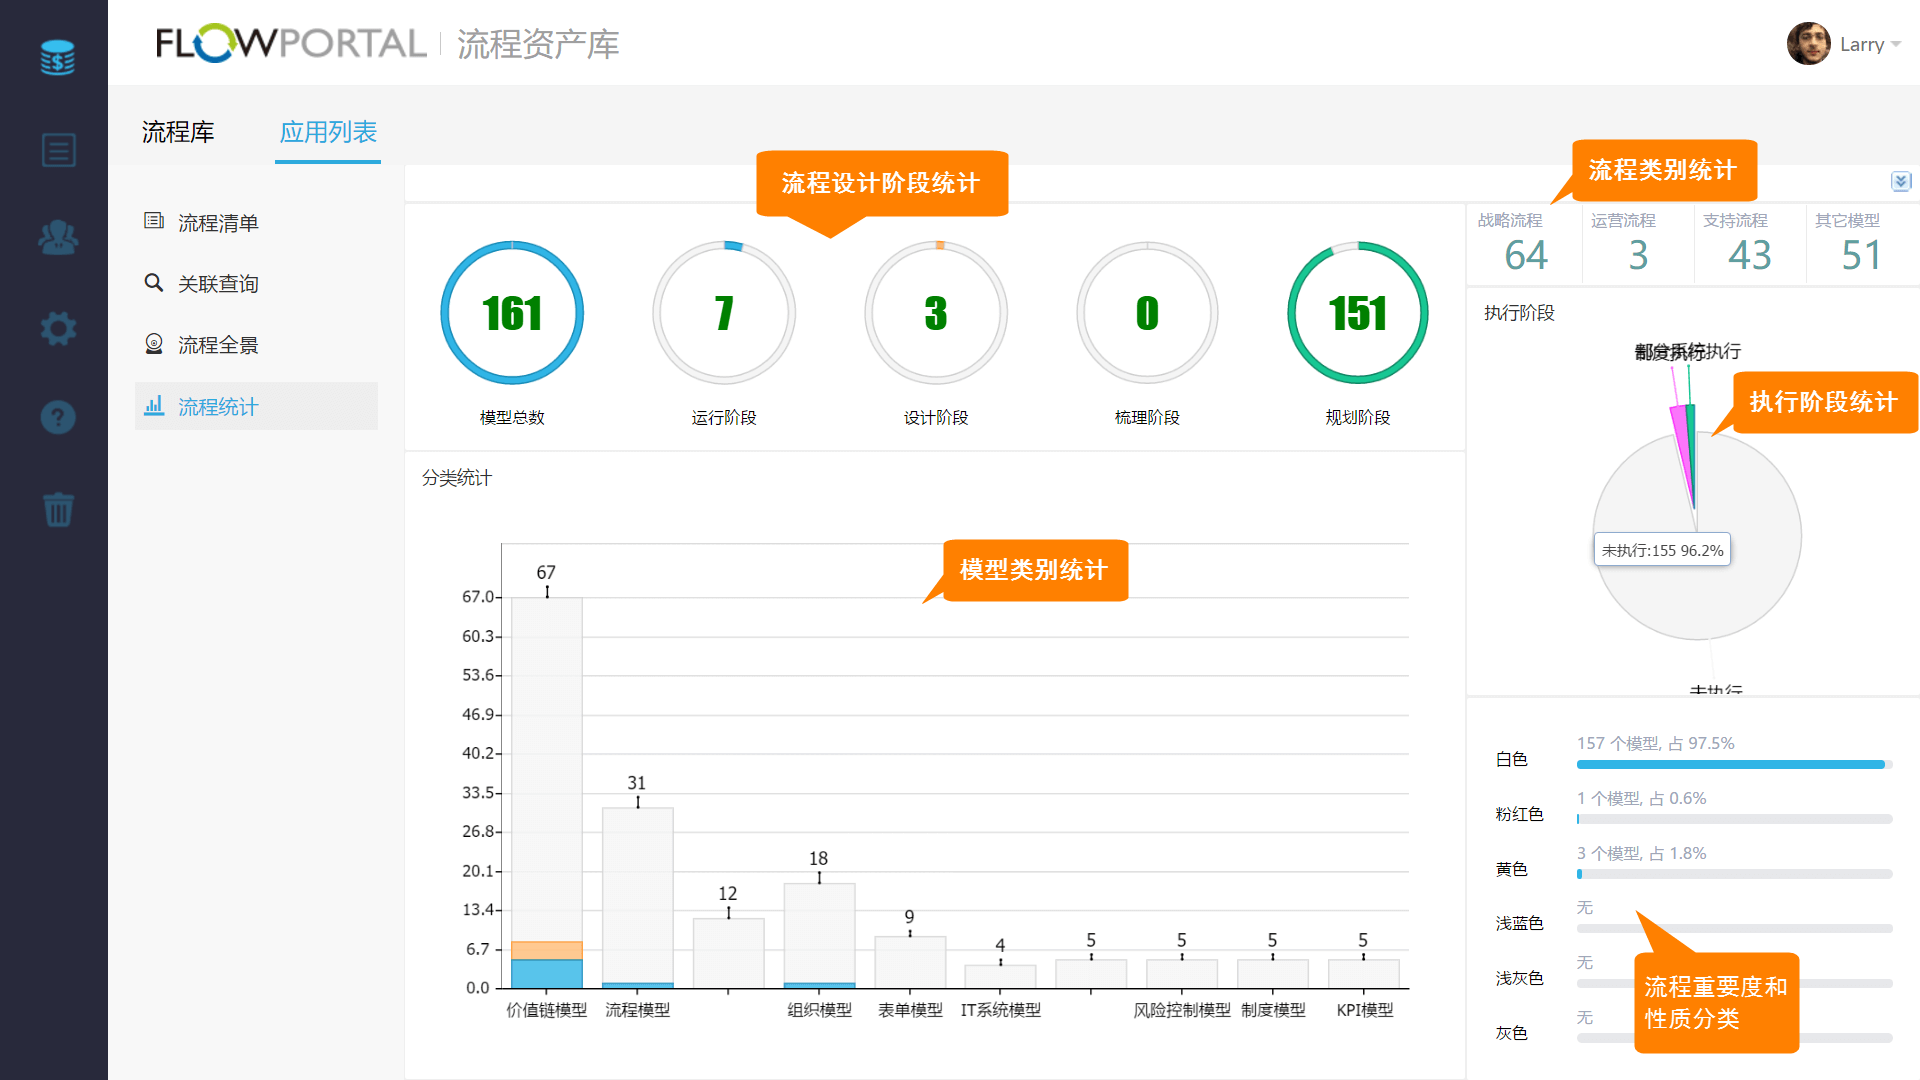Click the database coins sidebar icon
1920x1080 pixels.
(57, 58)
